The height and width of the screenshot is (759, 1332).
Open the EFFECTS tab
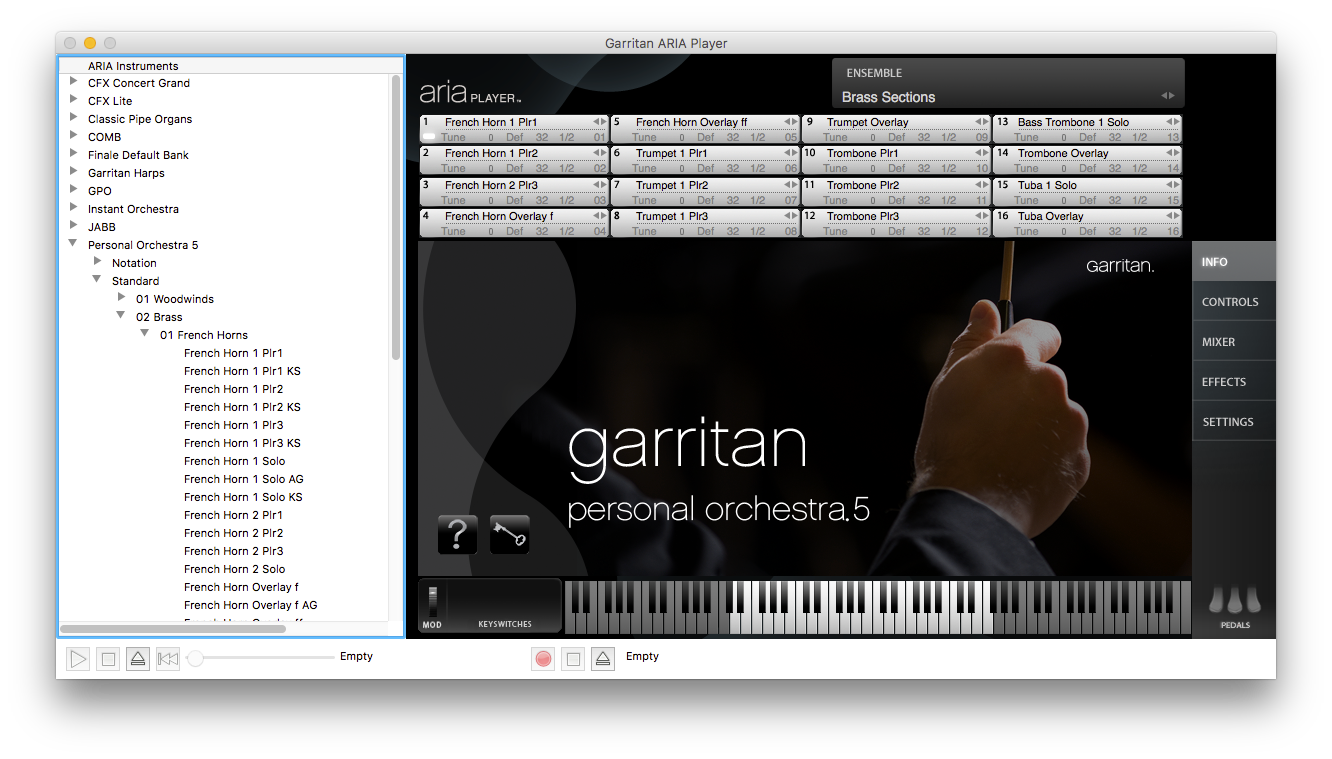point(1234,382)
